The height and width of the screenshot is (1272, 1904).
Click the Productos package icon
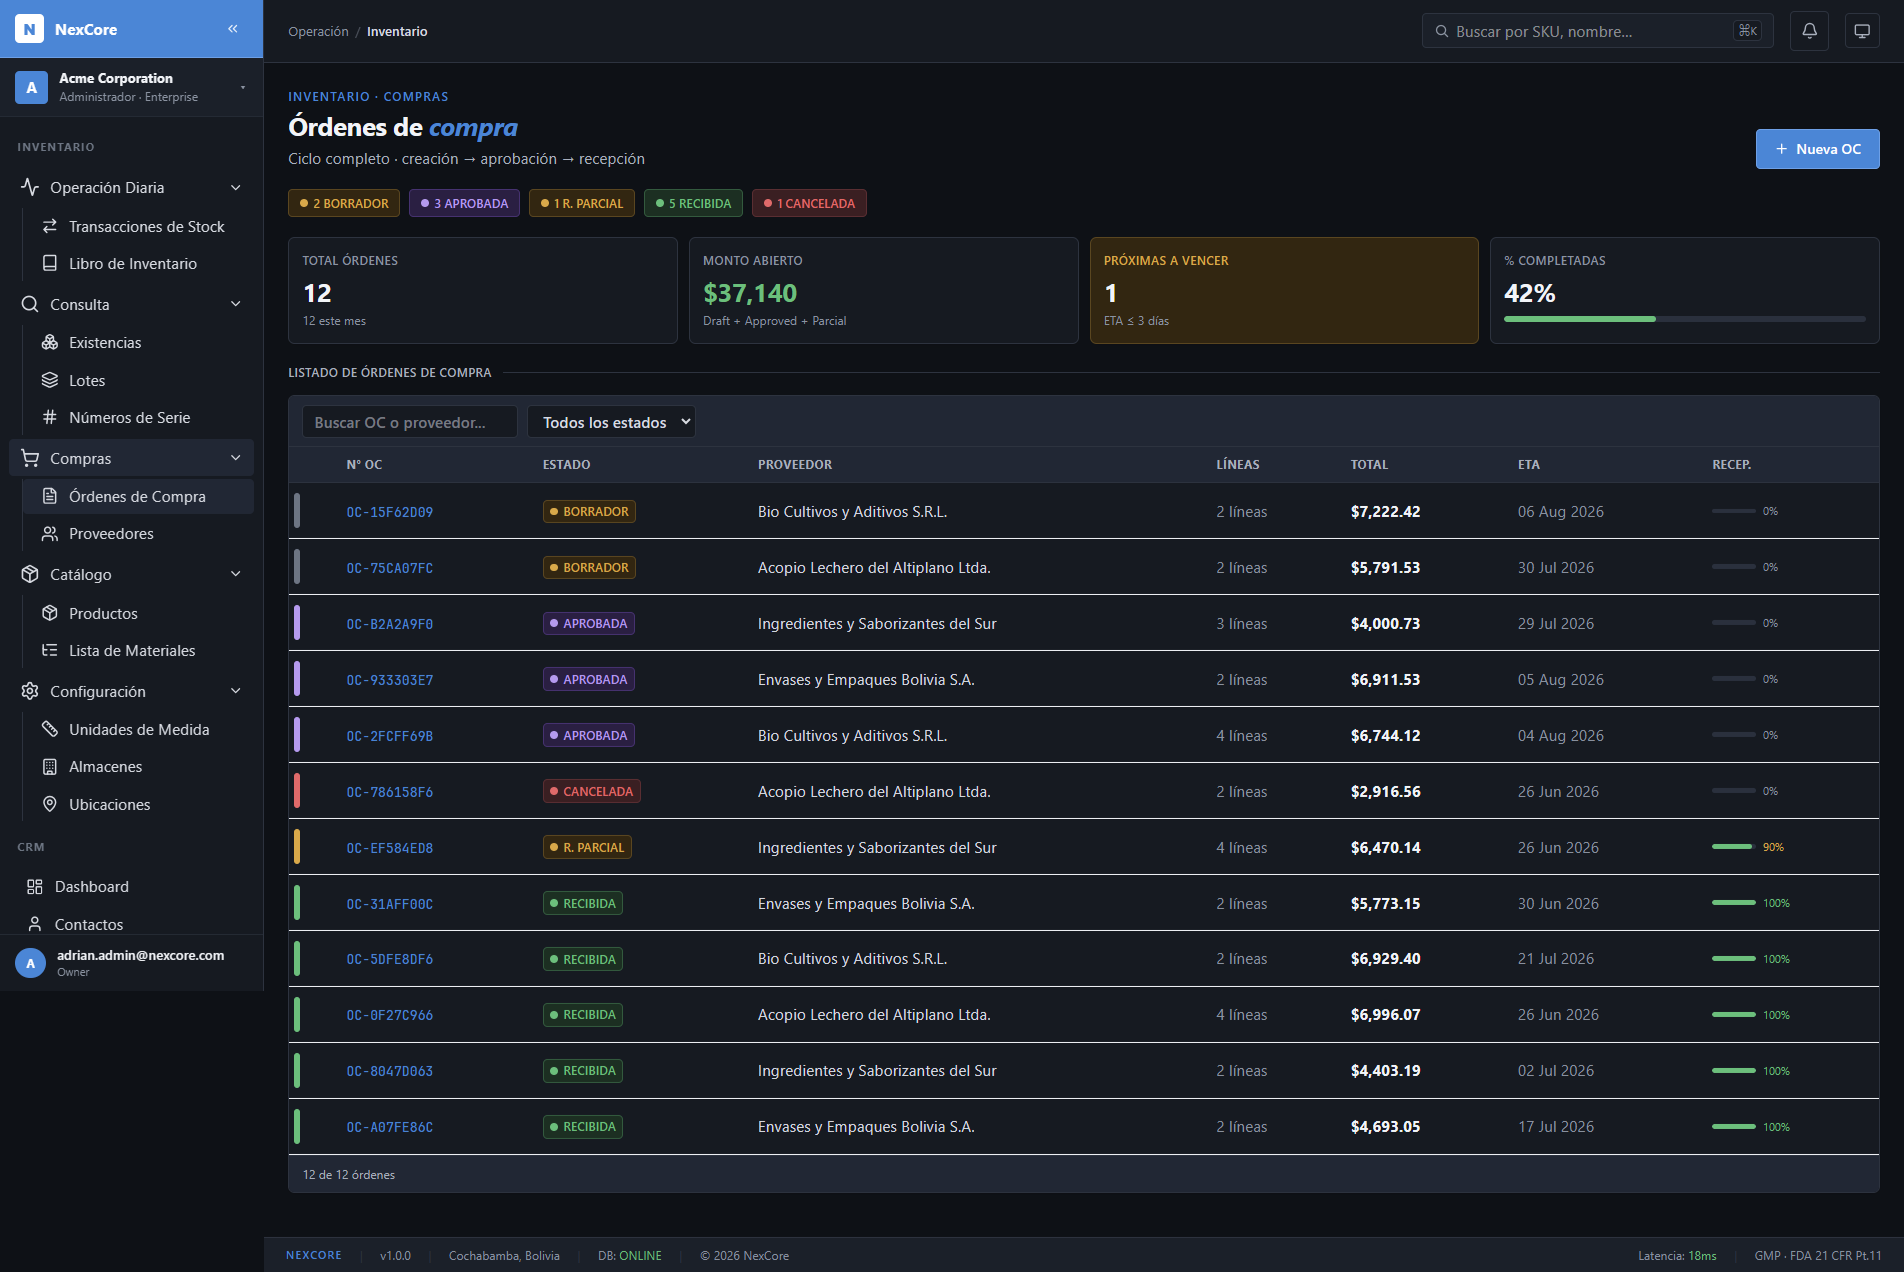49,613
